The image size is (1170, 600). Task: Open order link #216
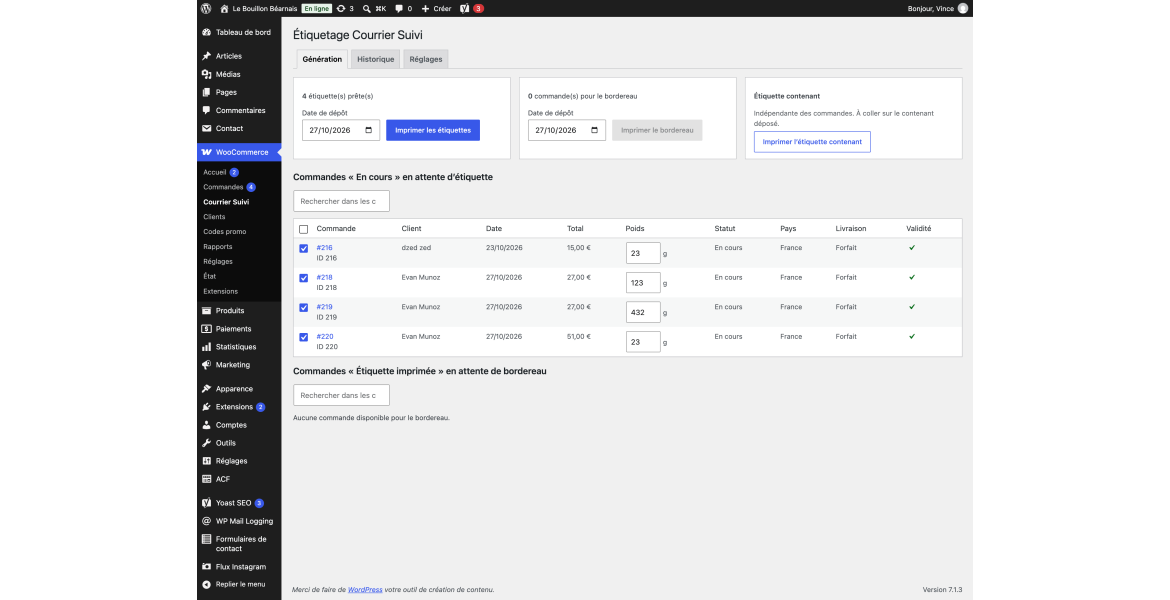(325, 248)
